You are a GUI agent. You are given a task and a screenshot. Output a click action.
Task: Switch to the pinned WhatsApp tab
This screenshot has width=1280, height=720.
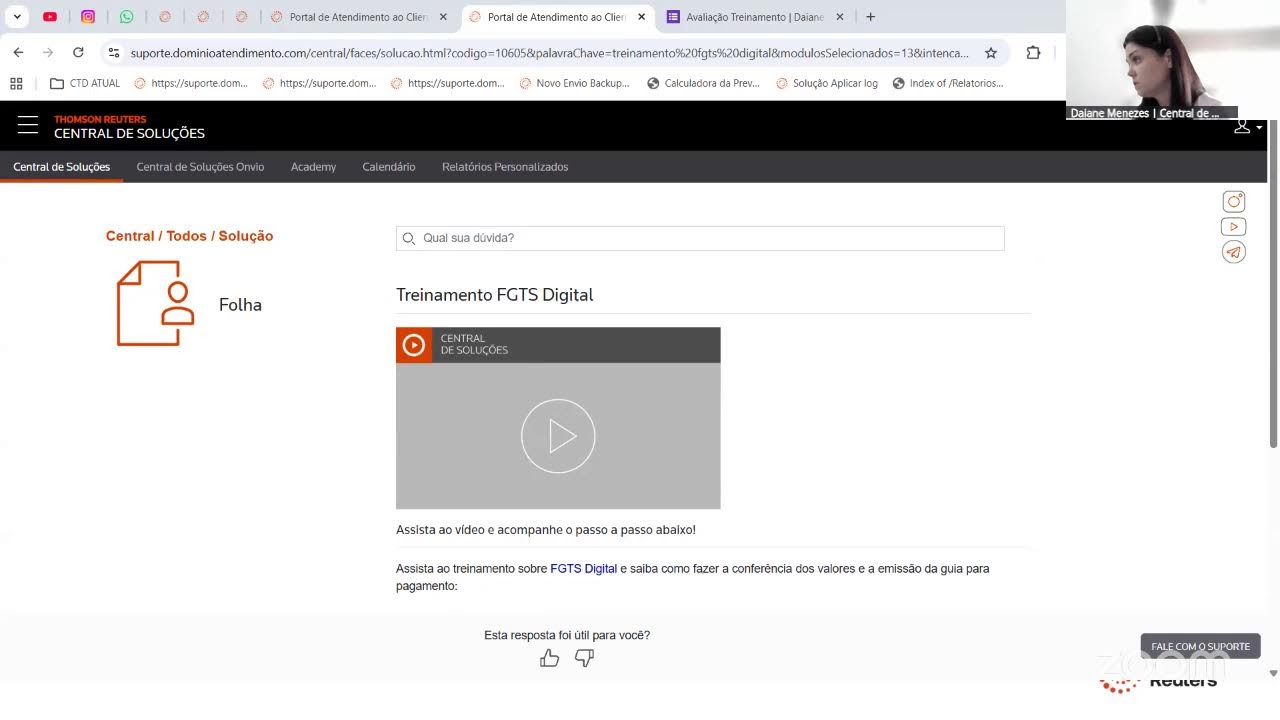pyautogui.click(x=126, y=17)
